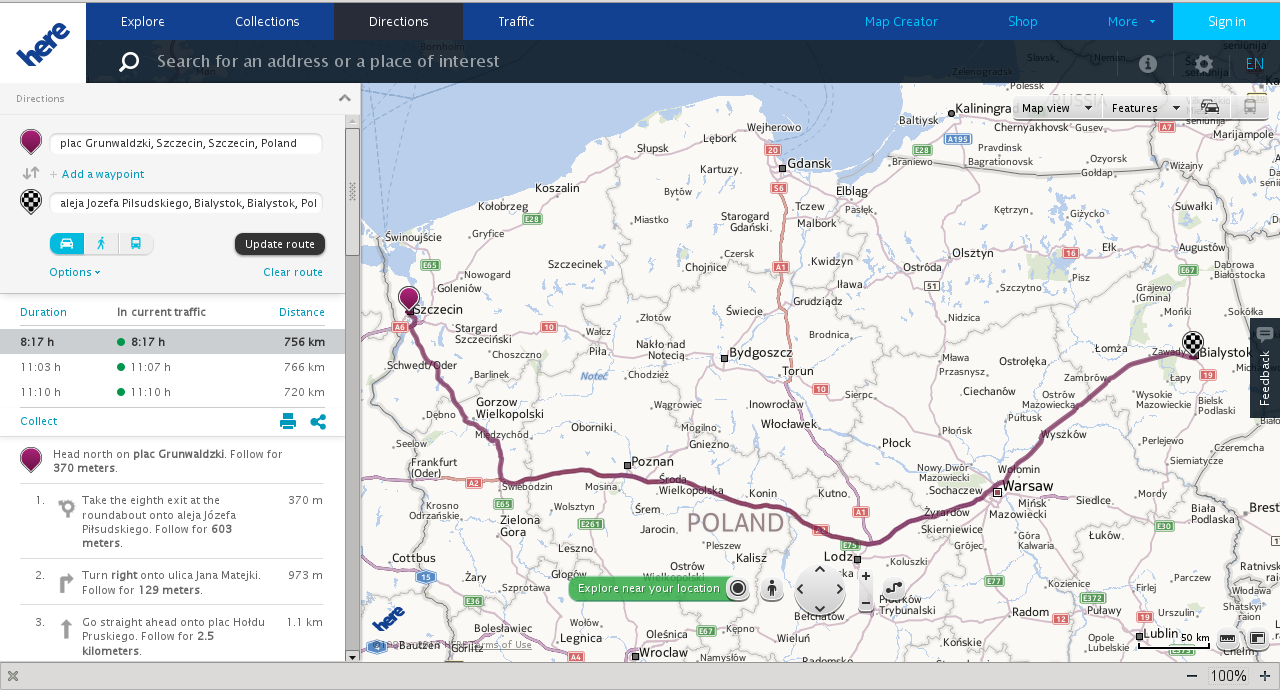Open the Traffic tab

[516, 21]
